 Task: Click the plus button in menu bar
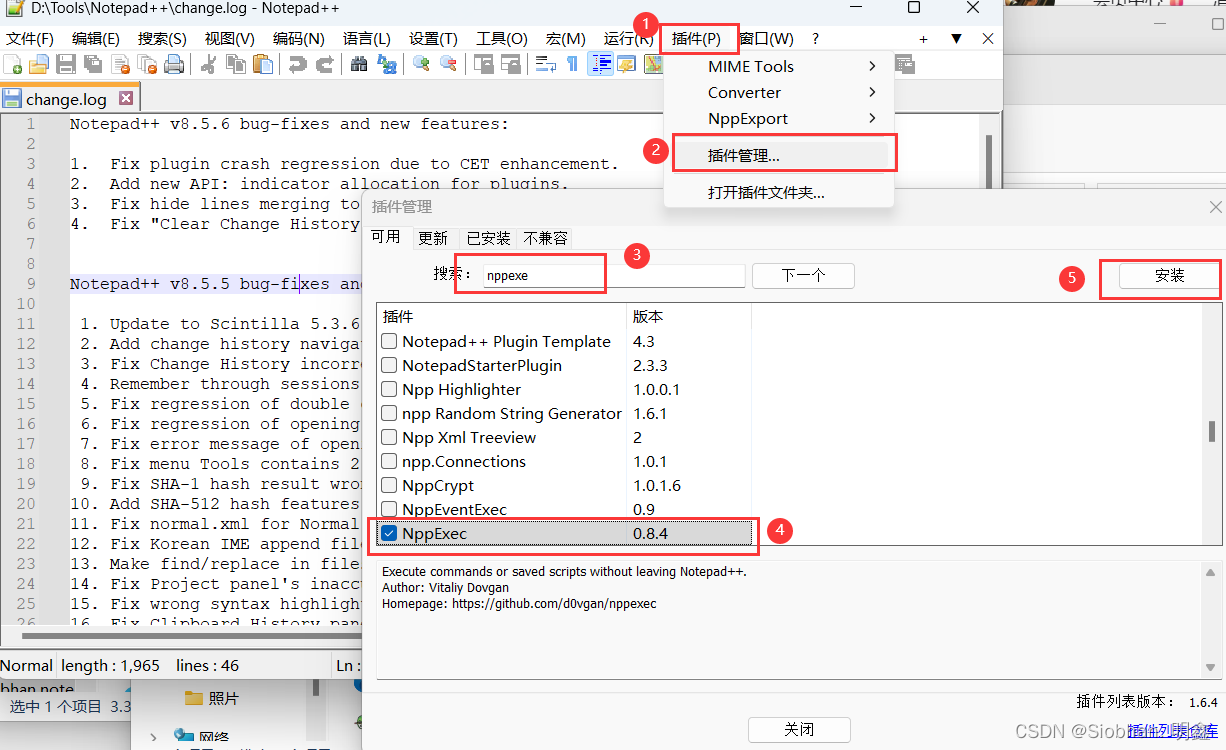click(923, 38)
